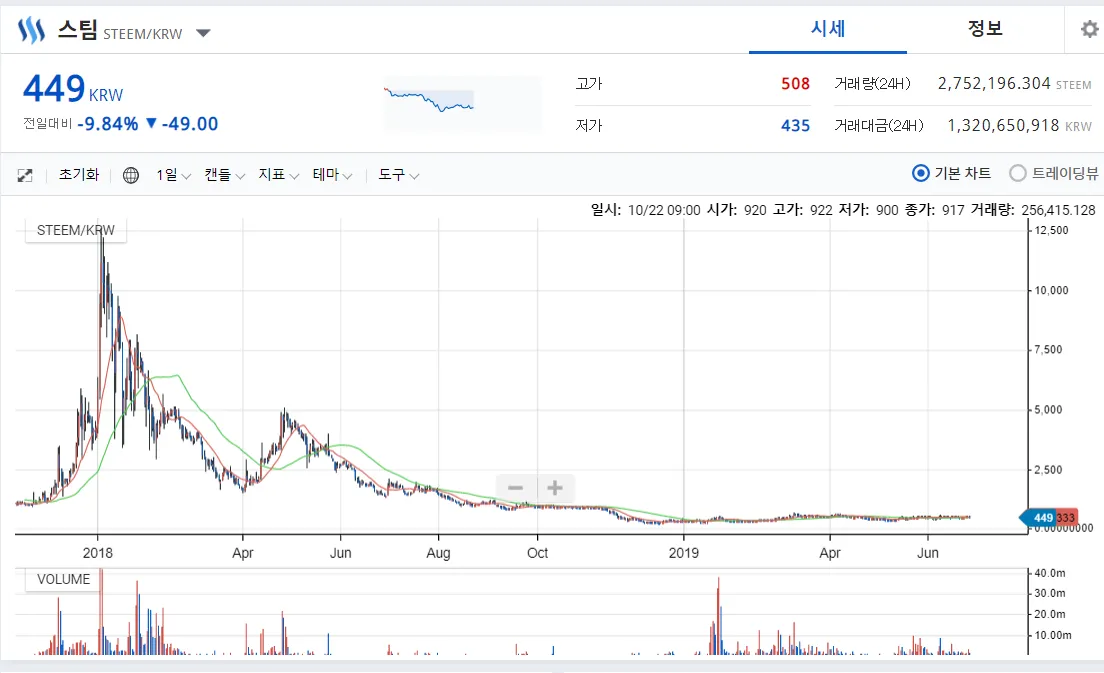Click the 종가 917 readout value
Image resolution: width=1104 pixels, height=673 pixels.
953,210
